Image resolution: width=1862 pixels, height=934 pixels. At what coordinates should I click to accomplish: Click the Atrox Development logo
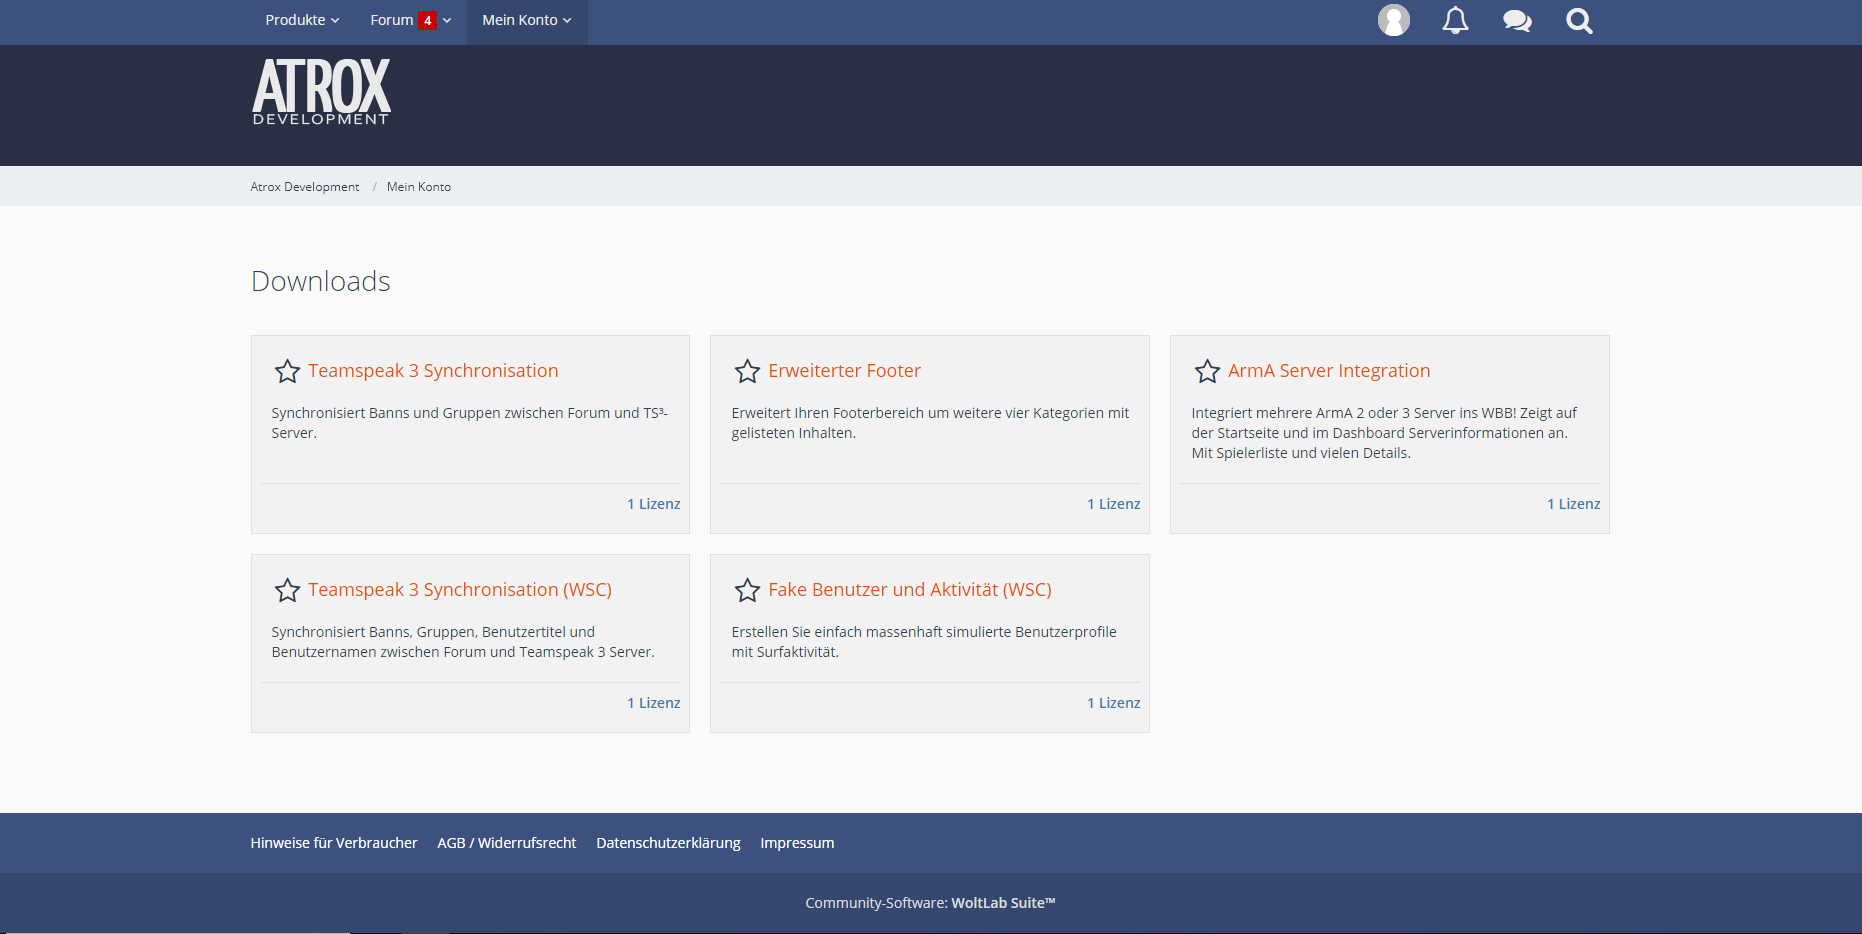pyautogui.click(x=321, y=92)
